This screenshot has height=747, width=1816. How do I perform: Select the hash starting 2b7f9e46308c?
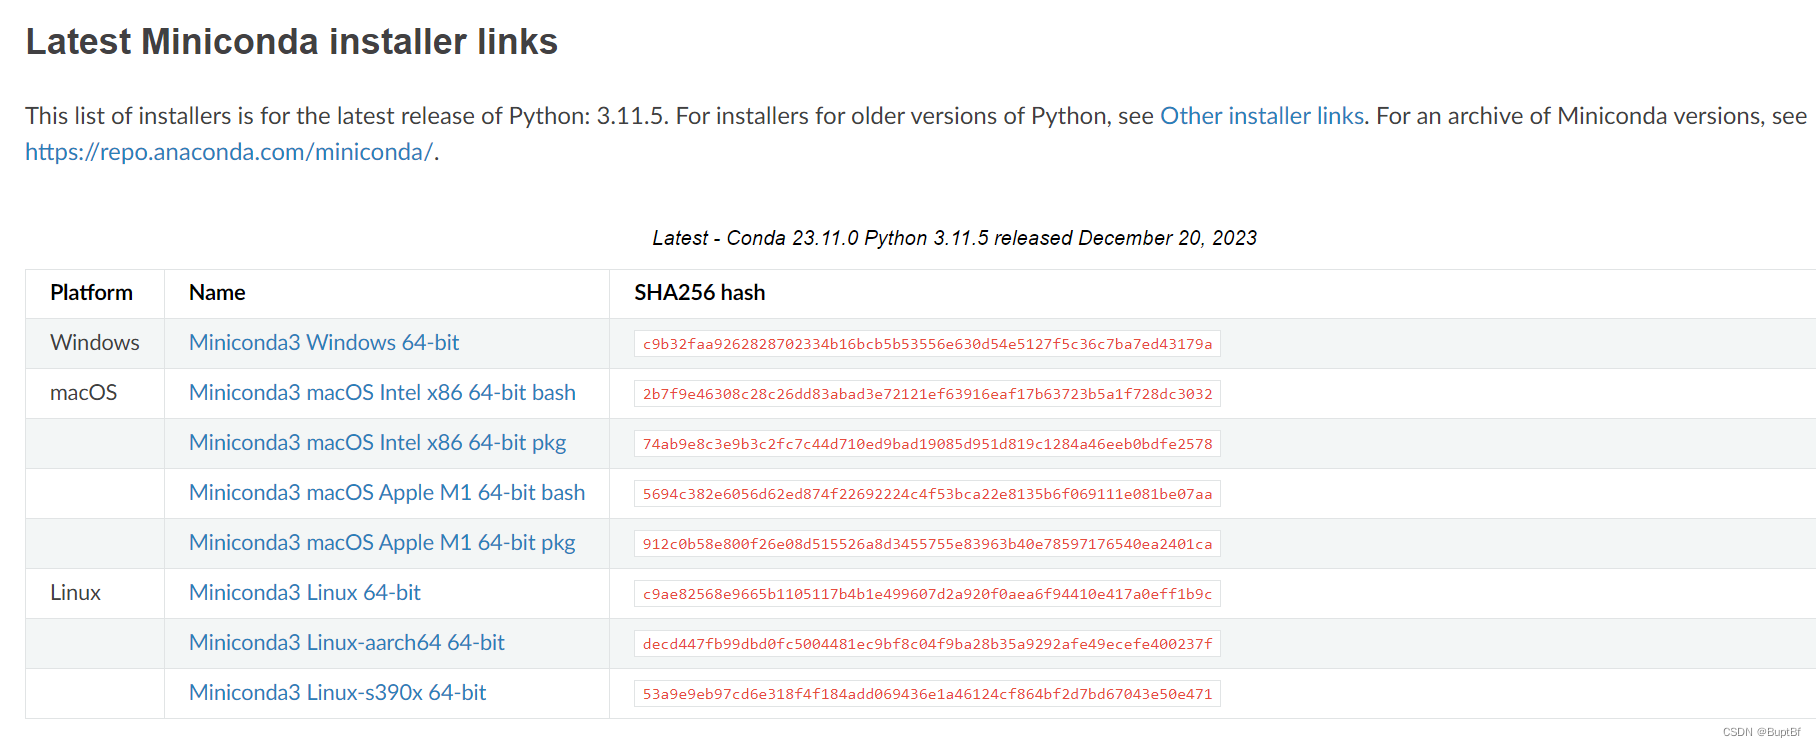tap(927, 394)
